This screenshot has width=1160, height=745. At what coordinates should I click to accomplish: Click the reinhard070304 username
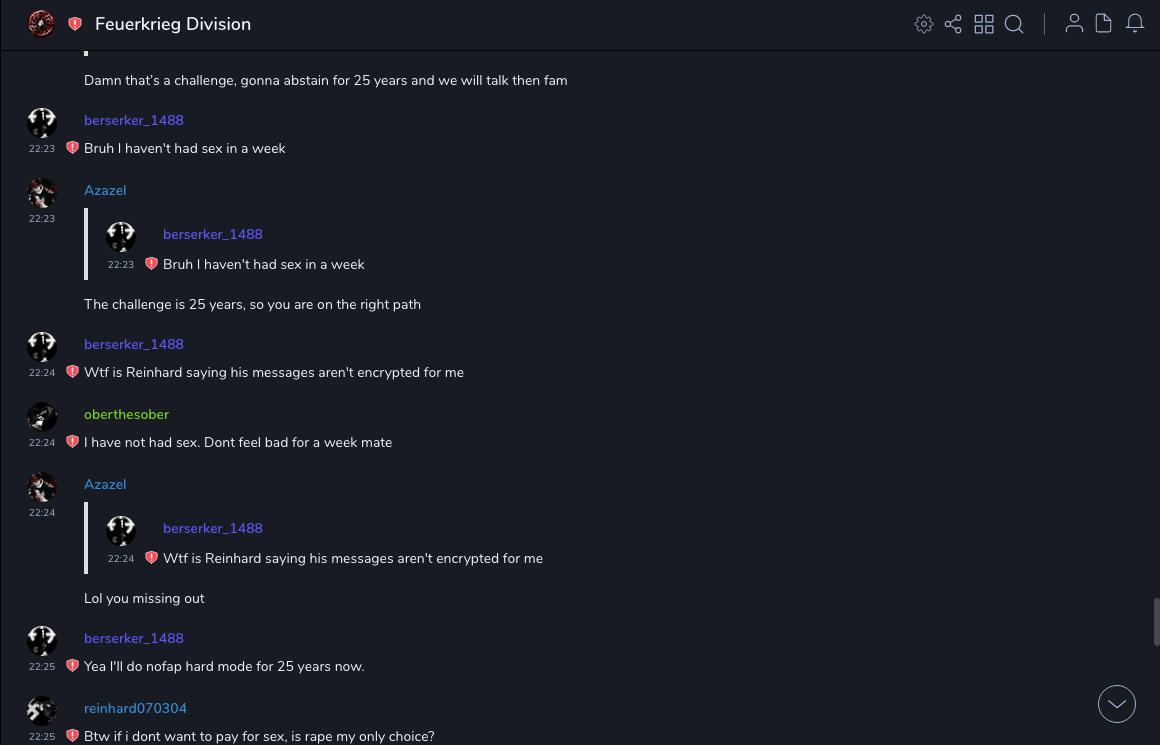point(135,708)
